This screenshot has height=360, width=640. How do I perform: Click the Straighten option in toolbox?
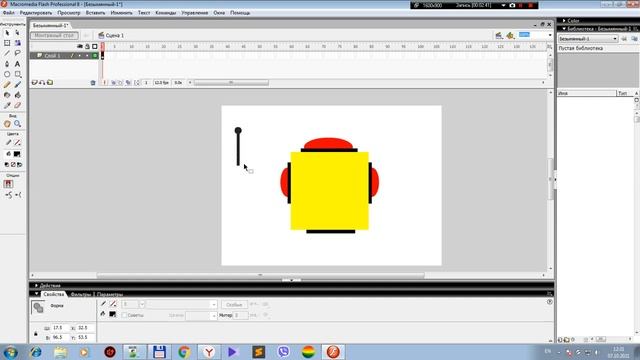pyautogui.click(x=18, y=195)
